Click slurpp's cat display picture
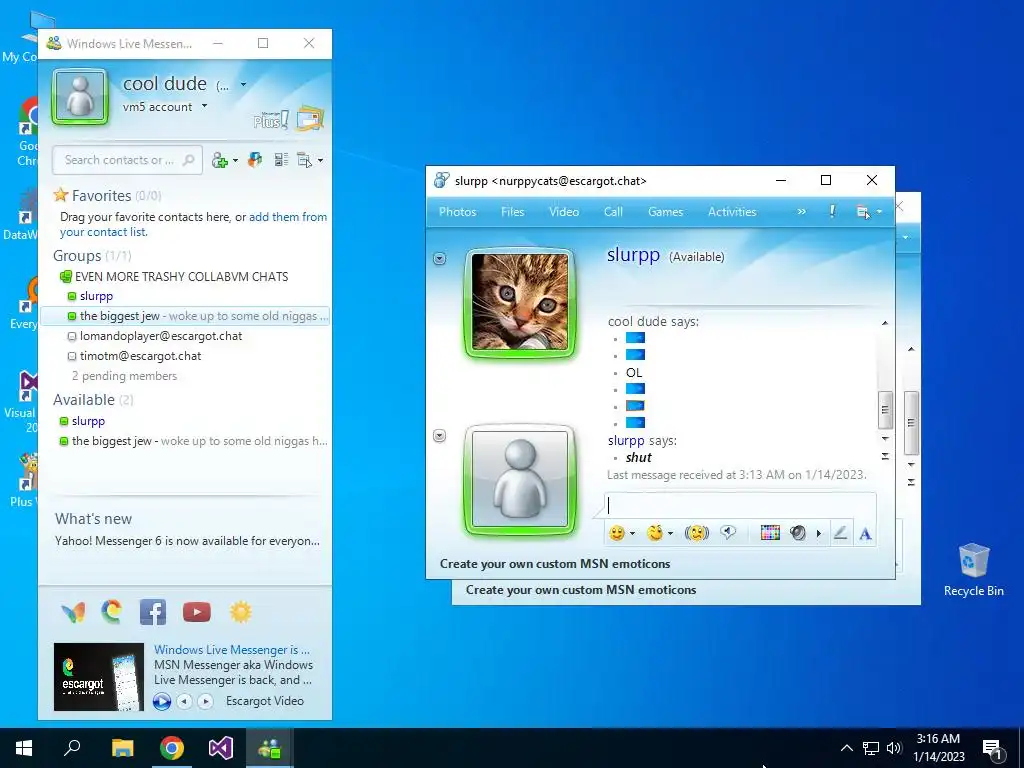1024x768 pixels. 520,303
